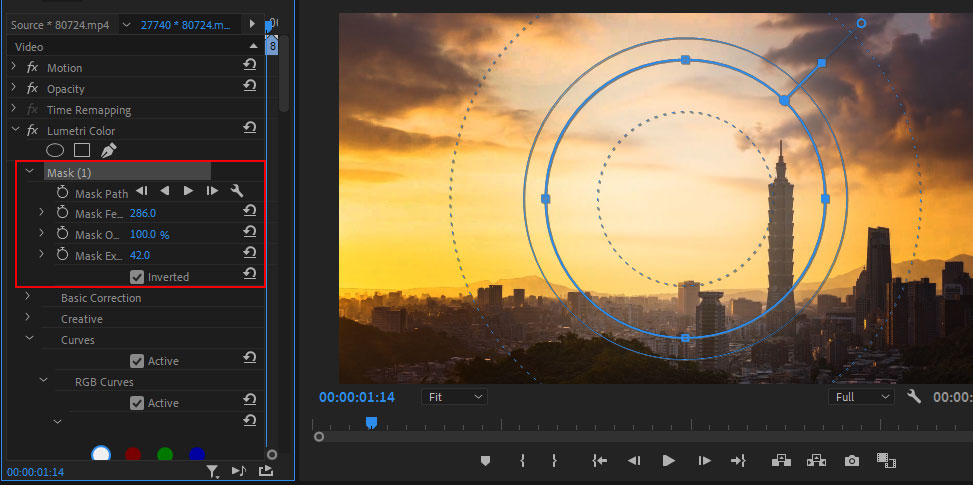Collapse the Mask (1) group
The width and height of the screenshot is (973, 485).
(29, 171)
